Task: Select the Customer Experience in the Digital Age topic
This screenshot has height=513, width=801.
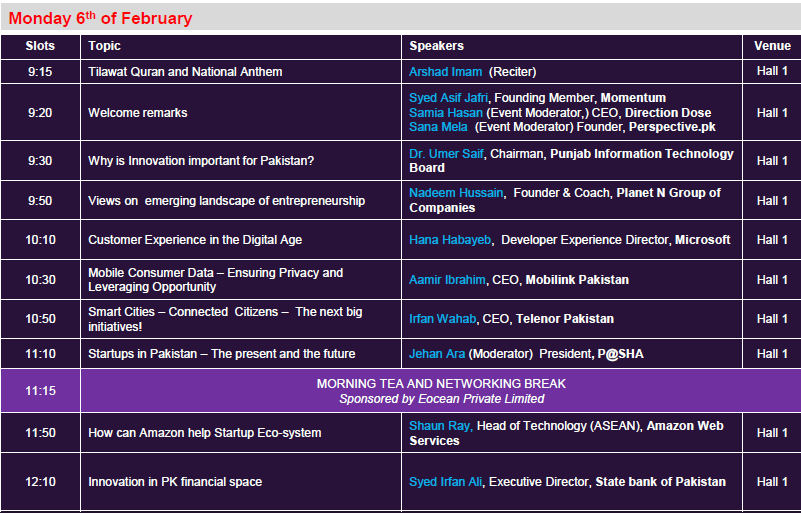Action: tap(194, 240)
